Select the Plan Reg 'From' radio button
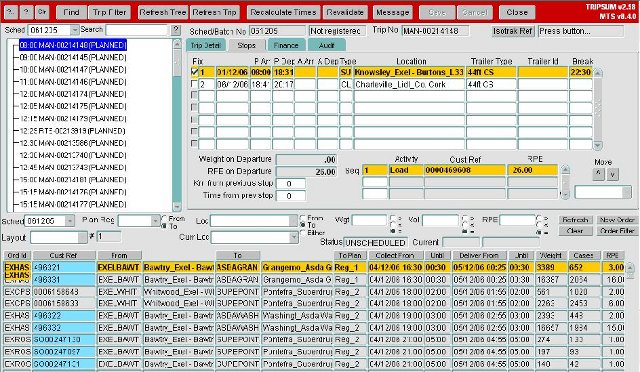 [x=164, y=218]
